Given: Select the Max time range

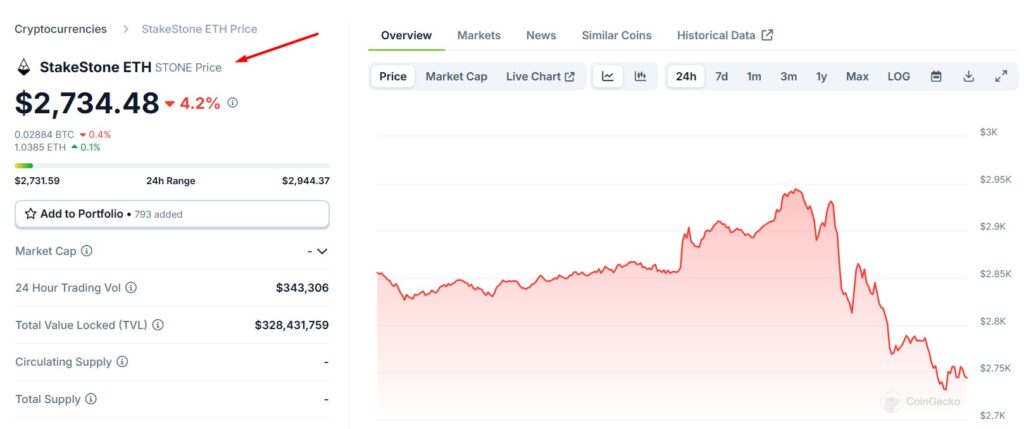Looking at the screenshot, I should click(857, 76).
